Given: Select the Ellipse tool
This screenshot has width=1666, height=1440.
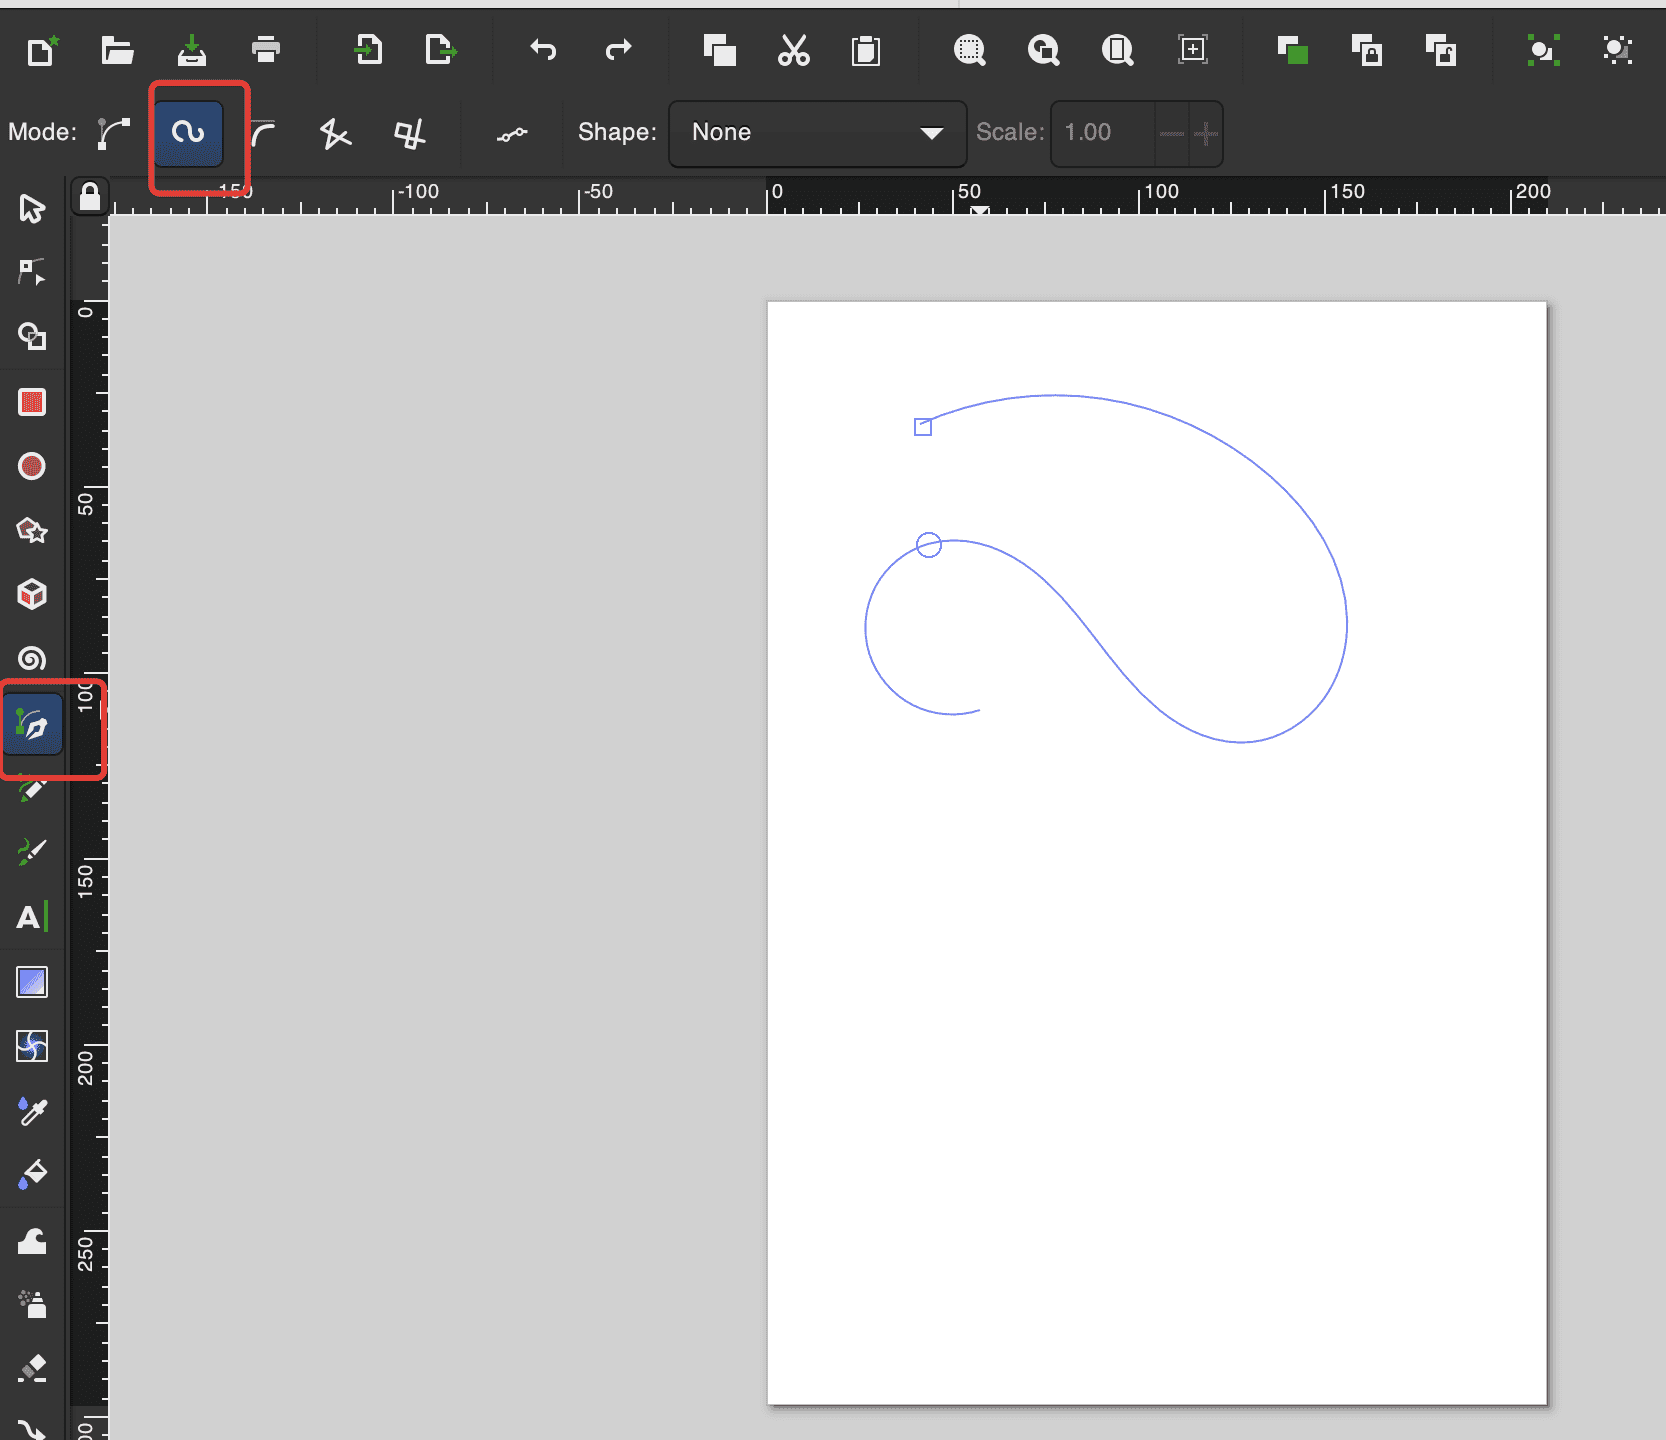Looking at the screenshot, I should 32,466.
